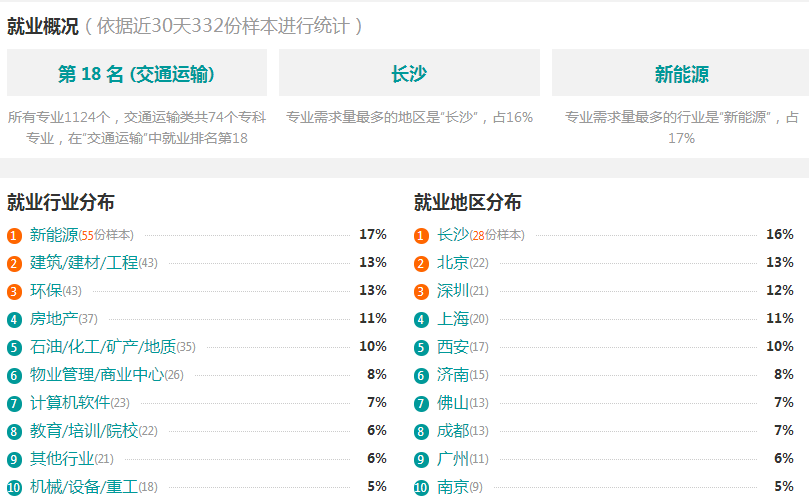Image resolution: width=809 pixels, height=504 pixels.
Task: Click the 55份样本 count next to 新能源
Action: pos(106,235)
